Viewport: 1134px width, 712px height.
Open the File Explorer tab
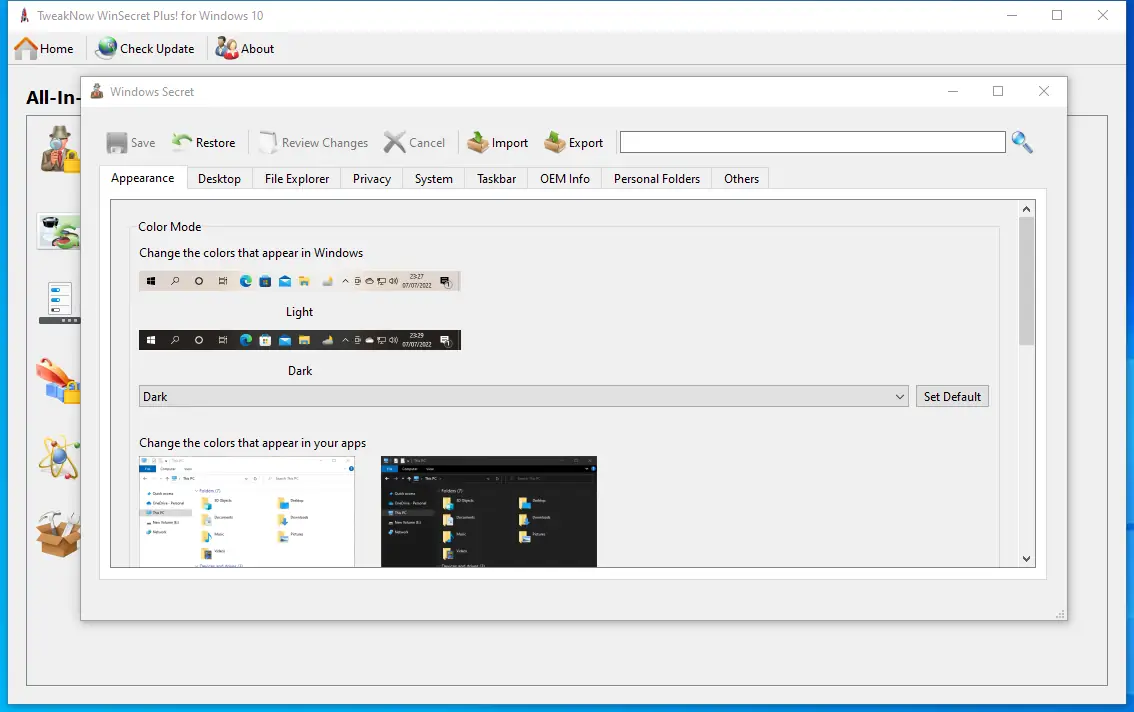297,179
